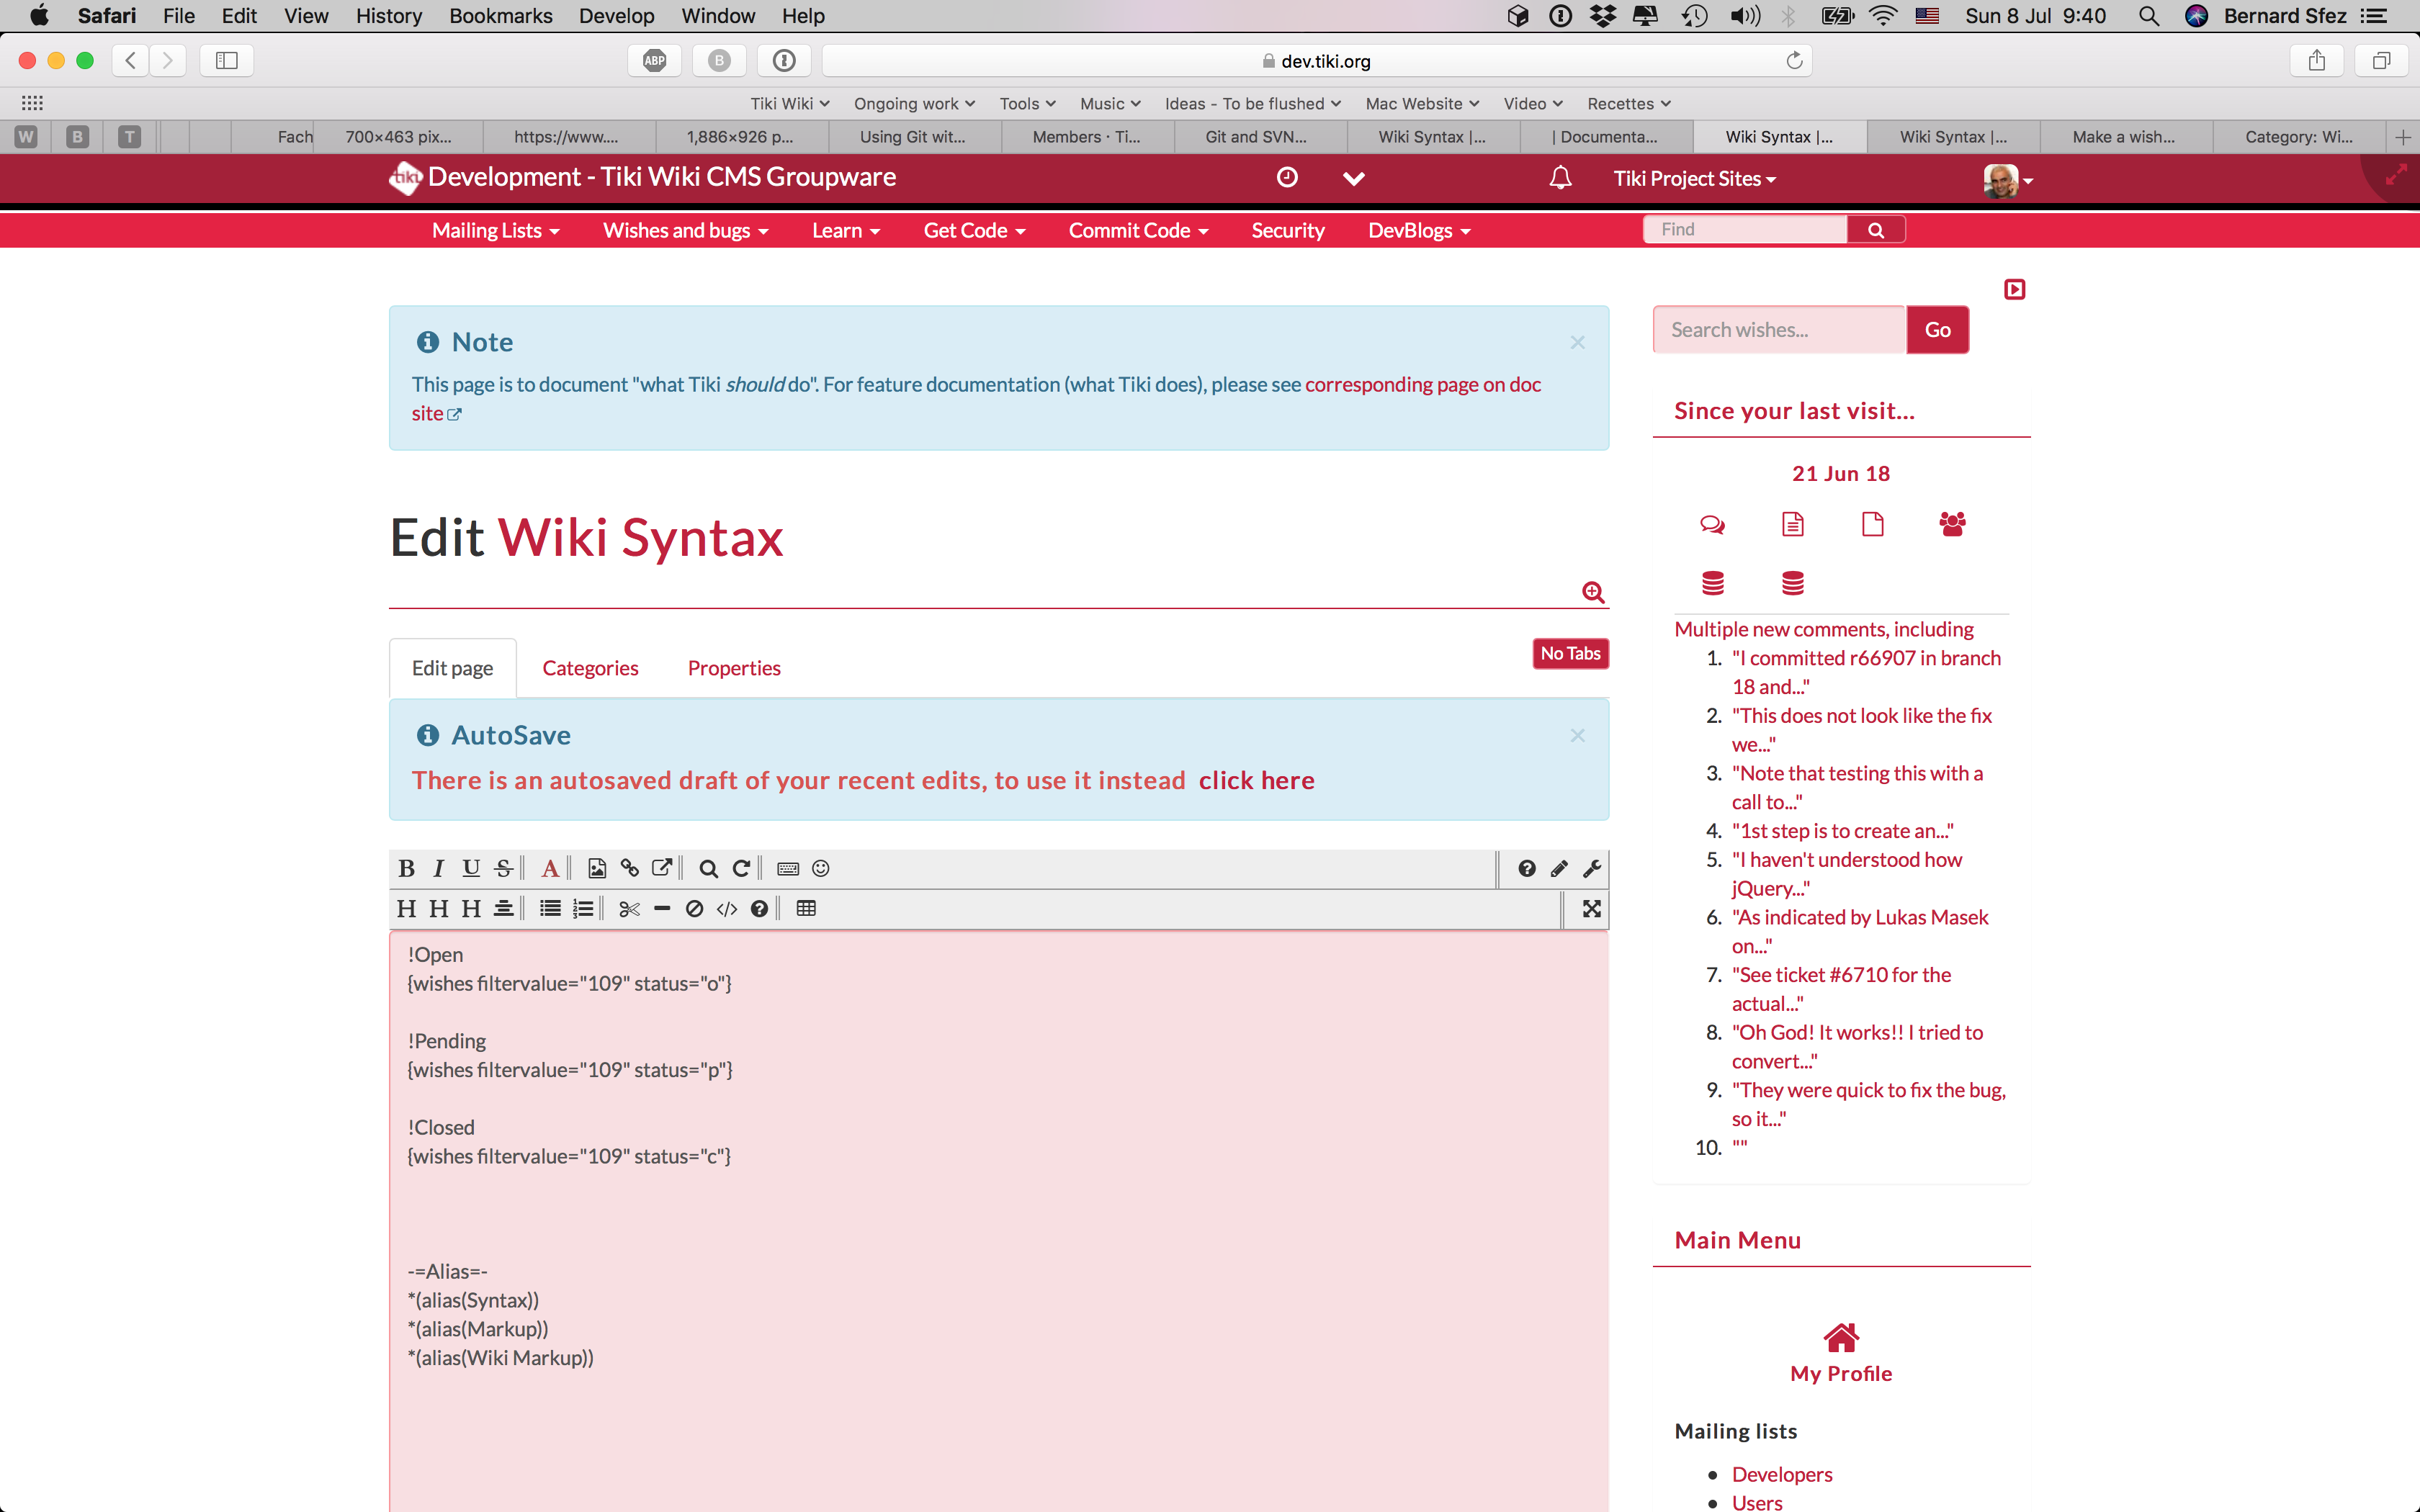Open the Safari Bookmarks menu

pyautogui.click(x=501, y=16)
